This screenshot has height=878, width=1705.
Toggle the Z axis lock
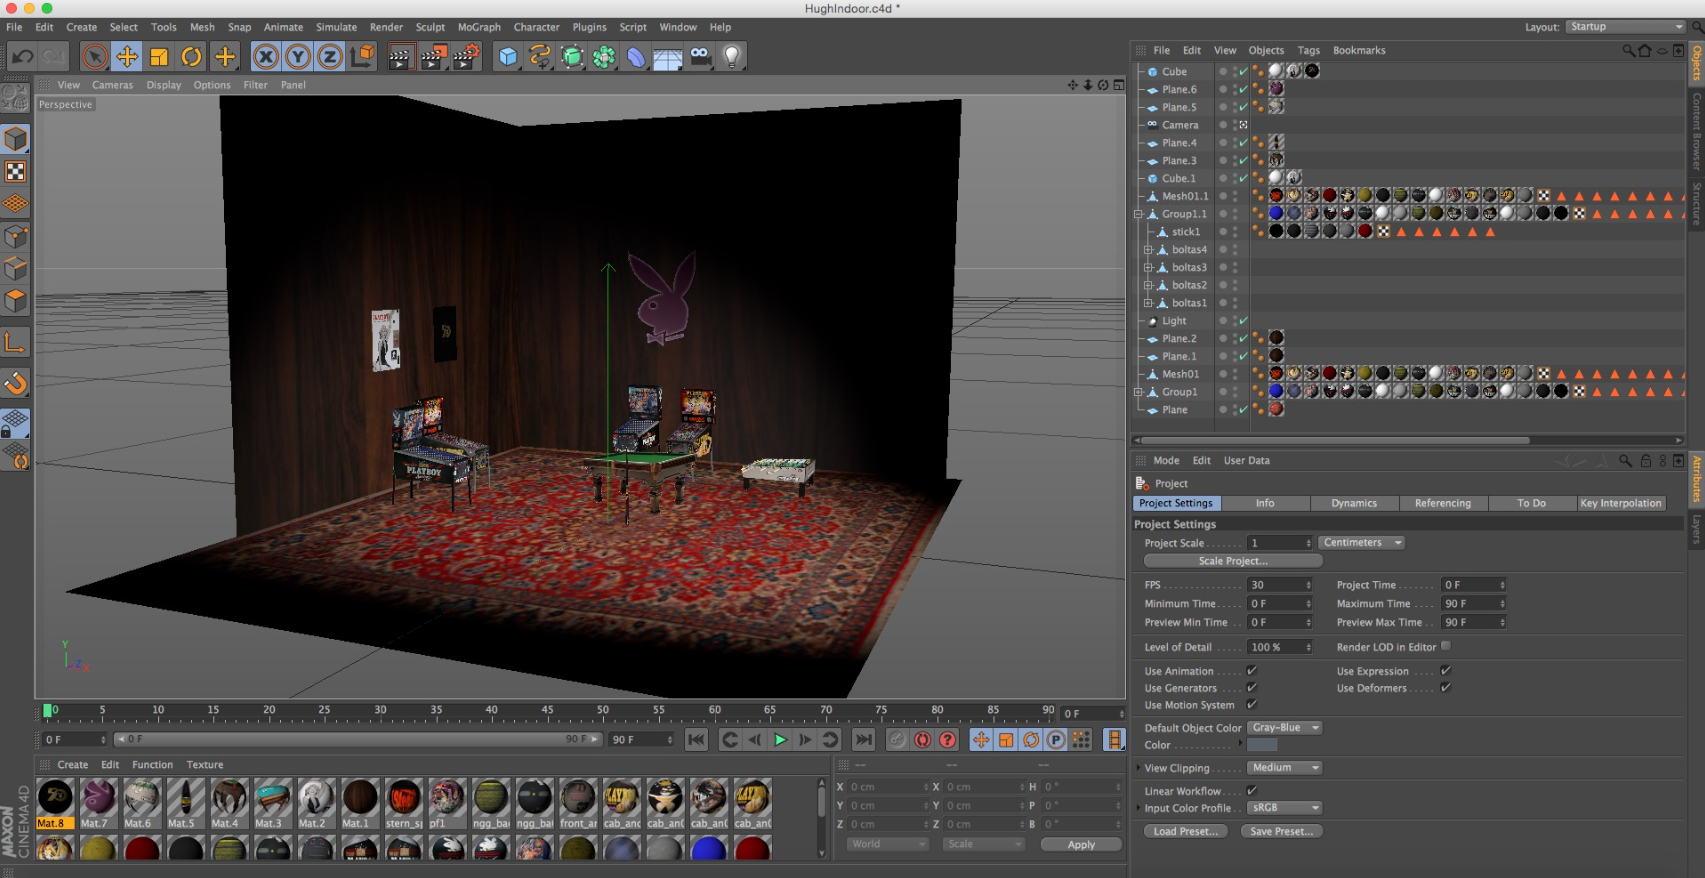(329, 57)
